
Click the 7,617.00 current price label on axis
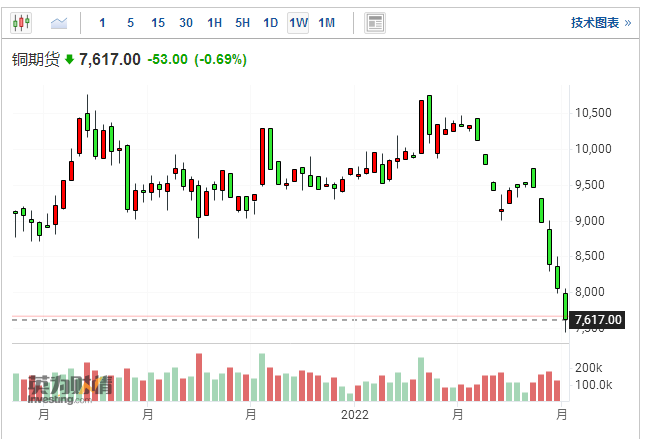point(599,320)
